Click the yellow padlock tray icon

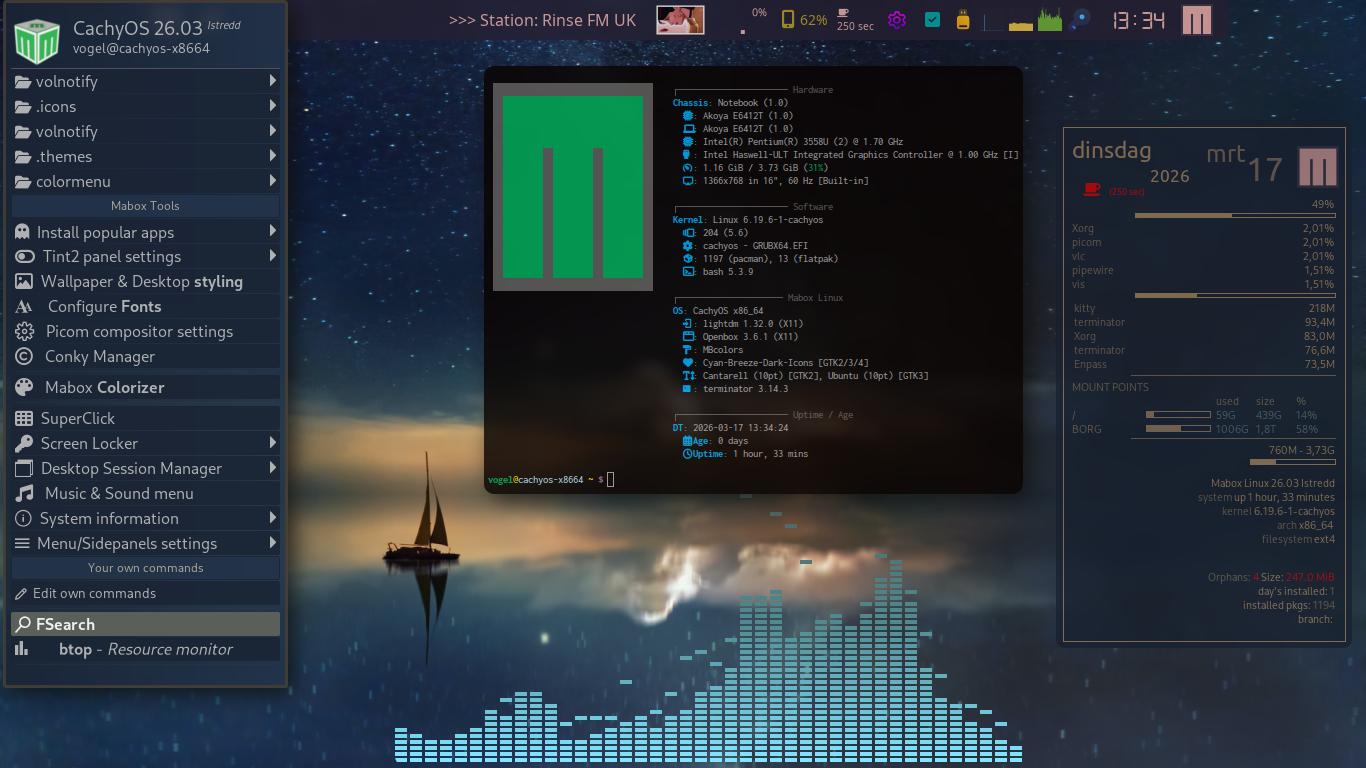point(963,20)
